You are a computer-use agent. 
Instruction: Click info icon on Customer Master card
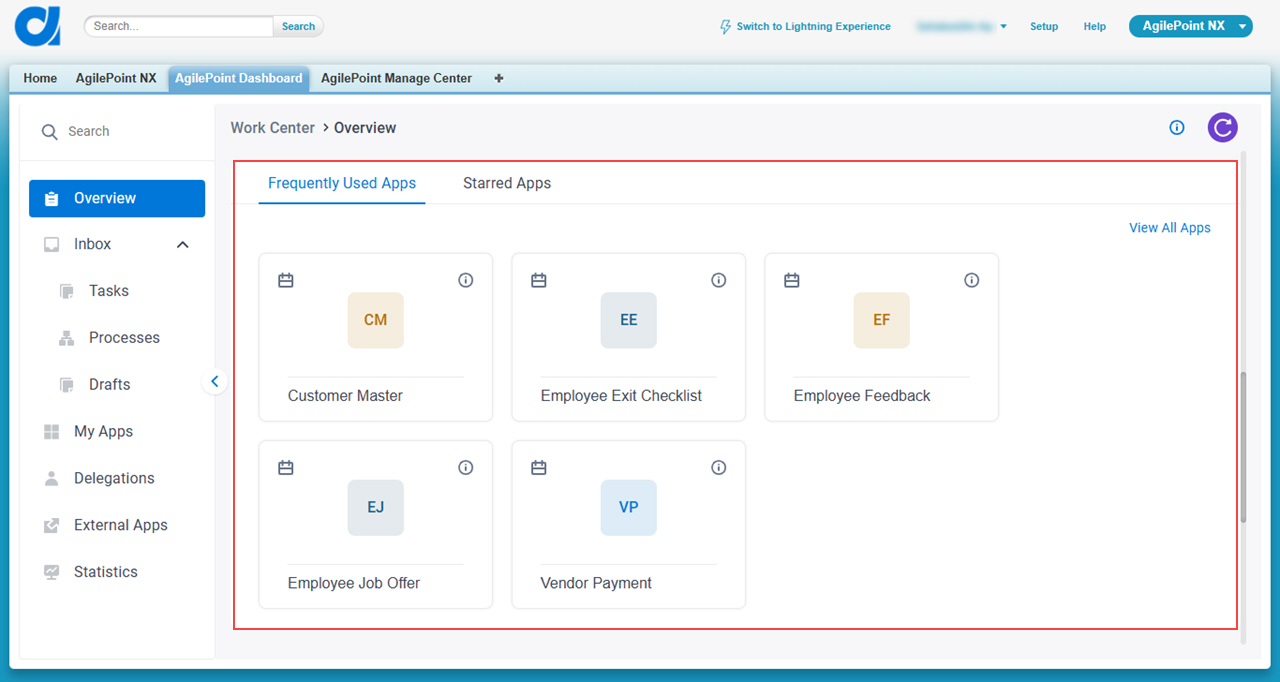click(465, 280)
